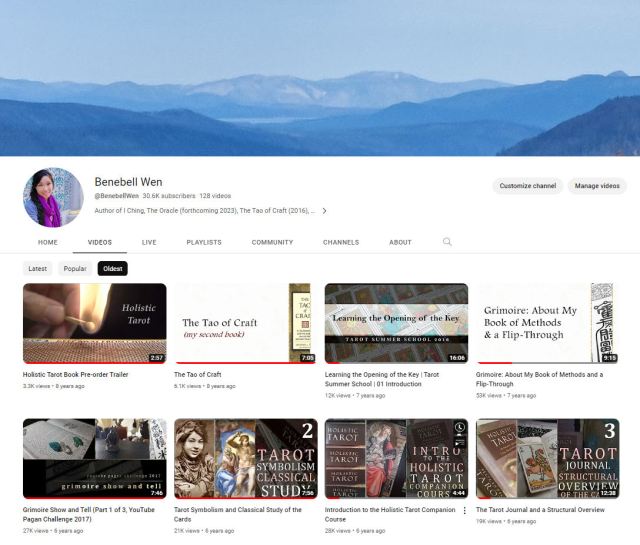Click the Customize channel button
Screen dimensions: 640x545
pos(528,186)
